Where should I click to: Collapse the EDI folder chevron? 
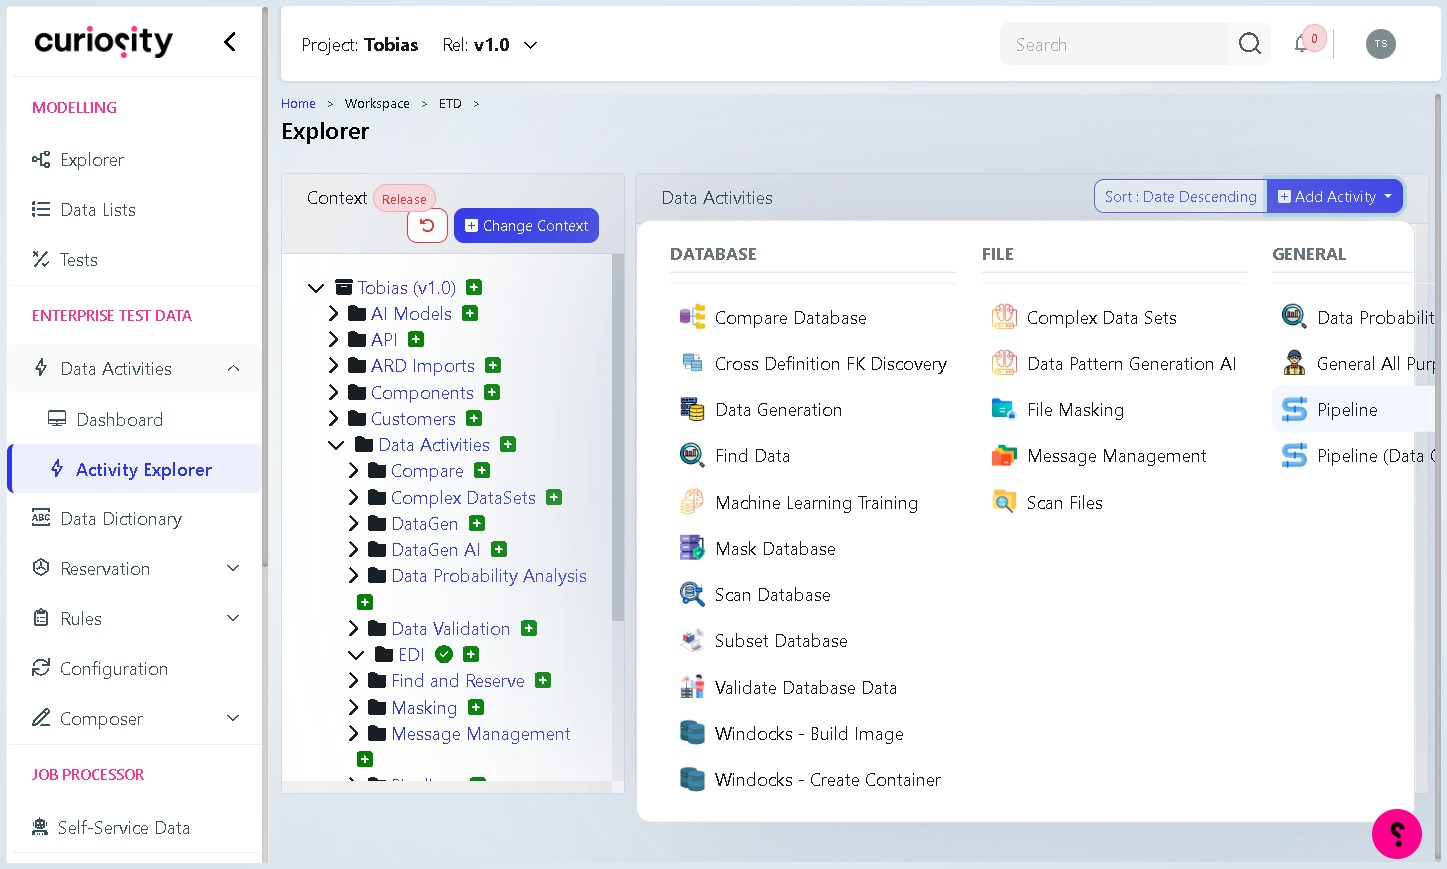point(356,654)
